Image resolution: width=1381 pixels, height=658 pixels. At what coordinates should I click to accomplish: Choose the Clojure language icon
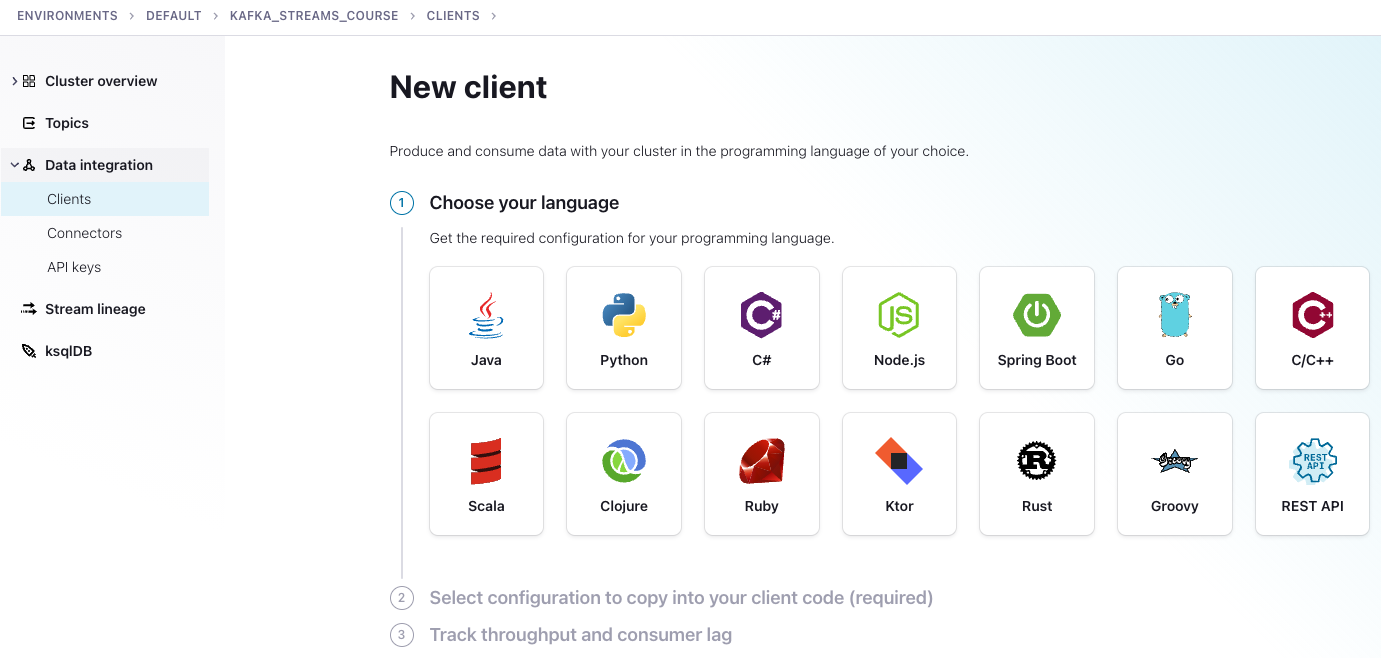point(624,461)
